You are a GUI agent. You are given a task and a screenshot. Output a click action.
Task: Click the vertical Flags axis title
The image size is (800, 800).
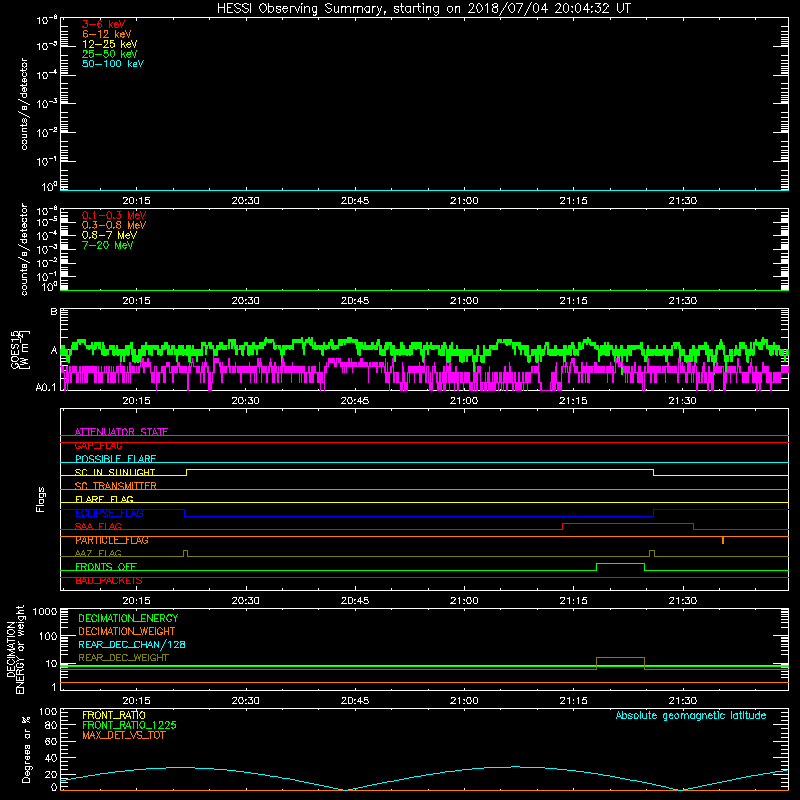[41, 499]
